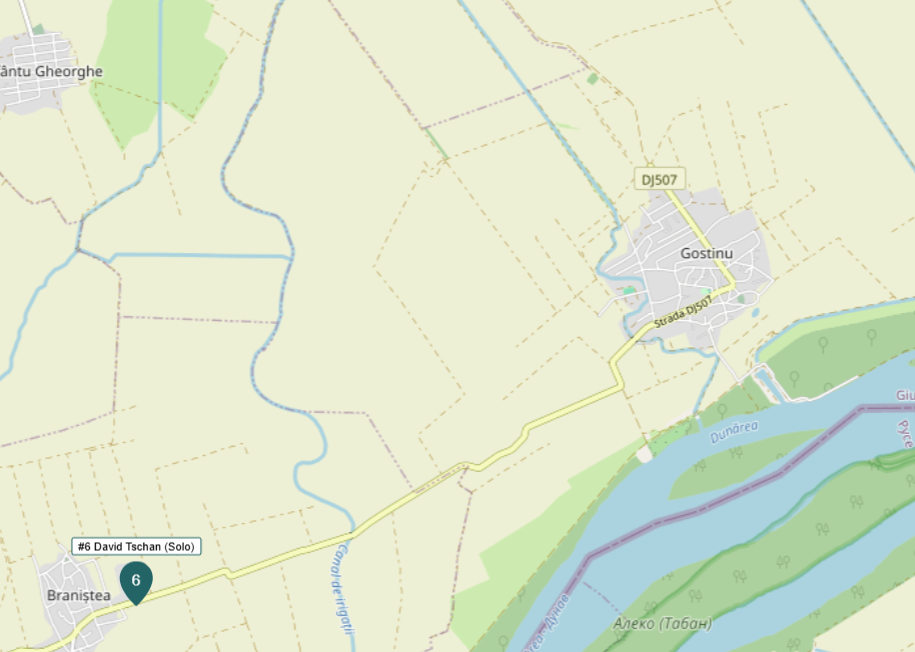This screenshot has width=915, height=652.
Task: Click the small blue pond east of Gostinu
Action: click(755, 312)
